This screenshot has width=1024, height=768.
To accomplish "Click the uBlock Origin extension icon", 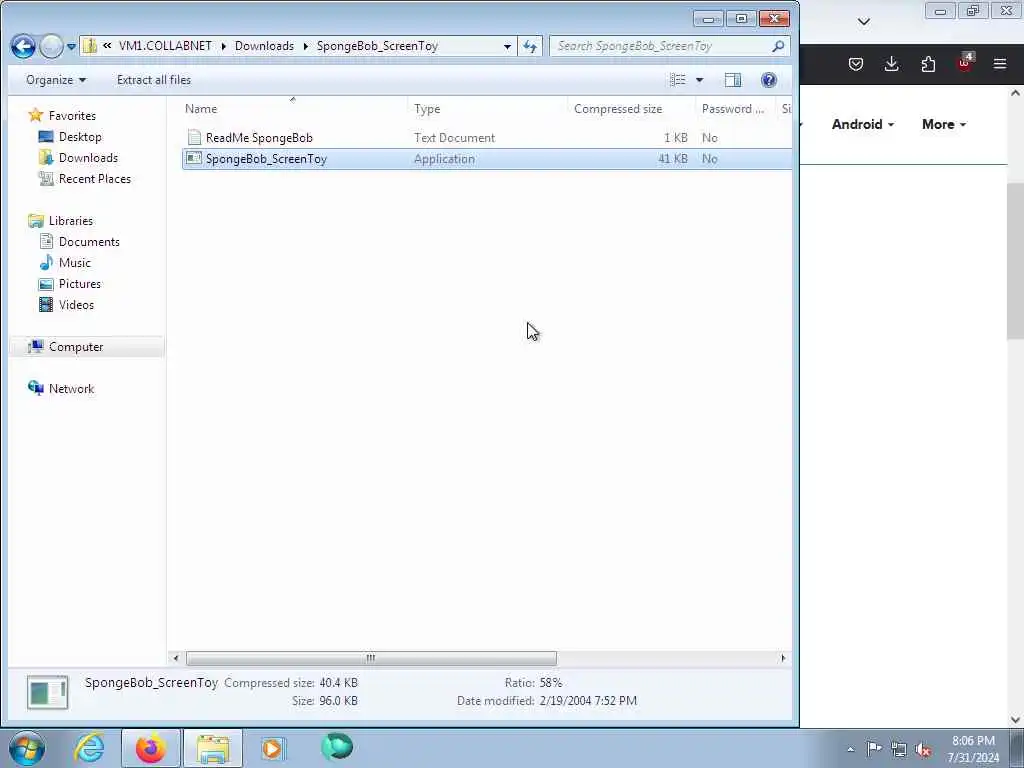I will coord(965,63).
